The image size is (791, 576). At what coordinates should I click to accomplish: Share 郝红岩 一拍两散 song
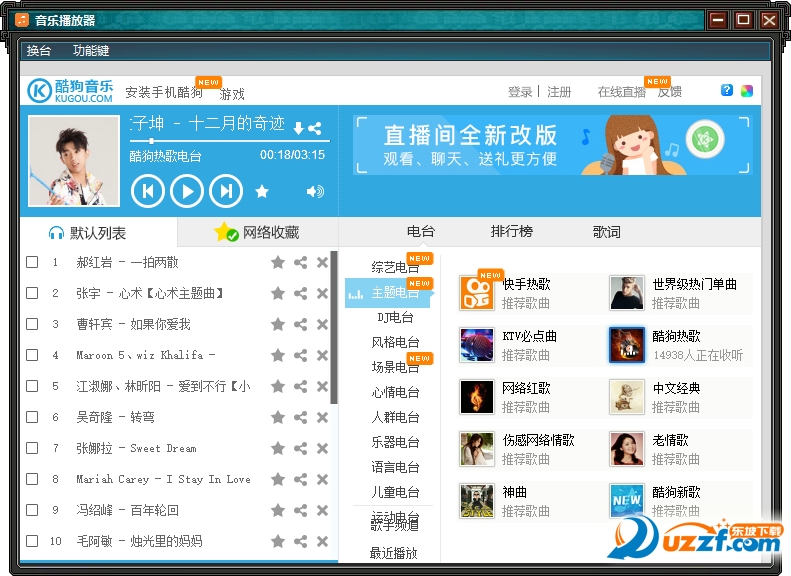[300, 262]
